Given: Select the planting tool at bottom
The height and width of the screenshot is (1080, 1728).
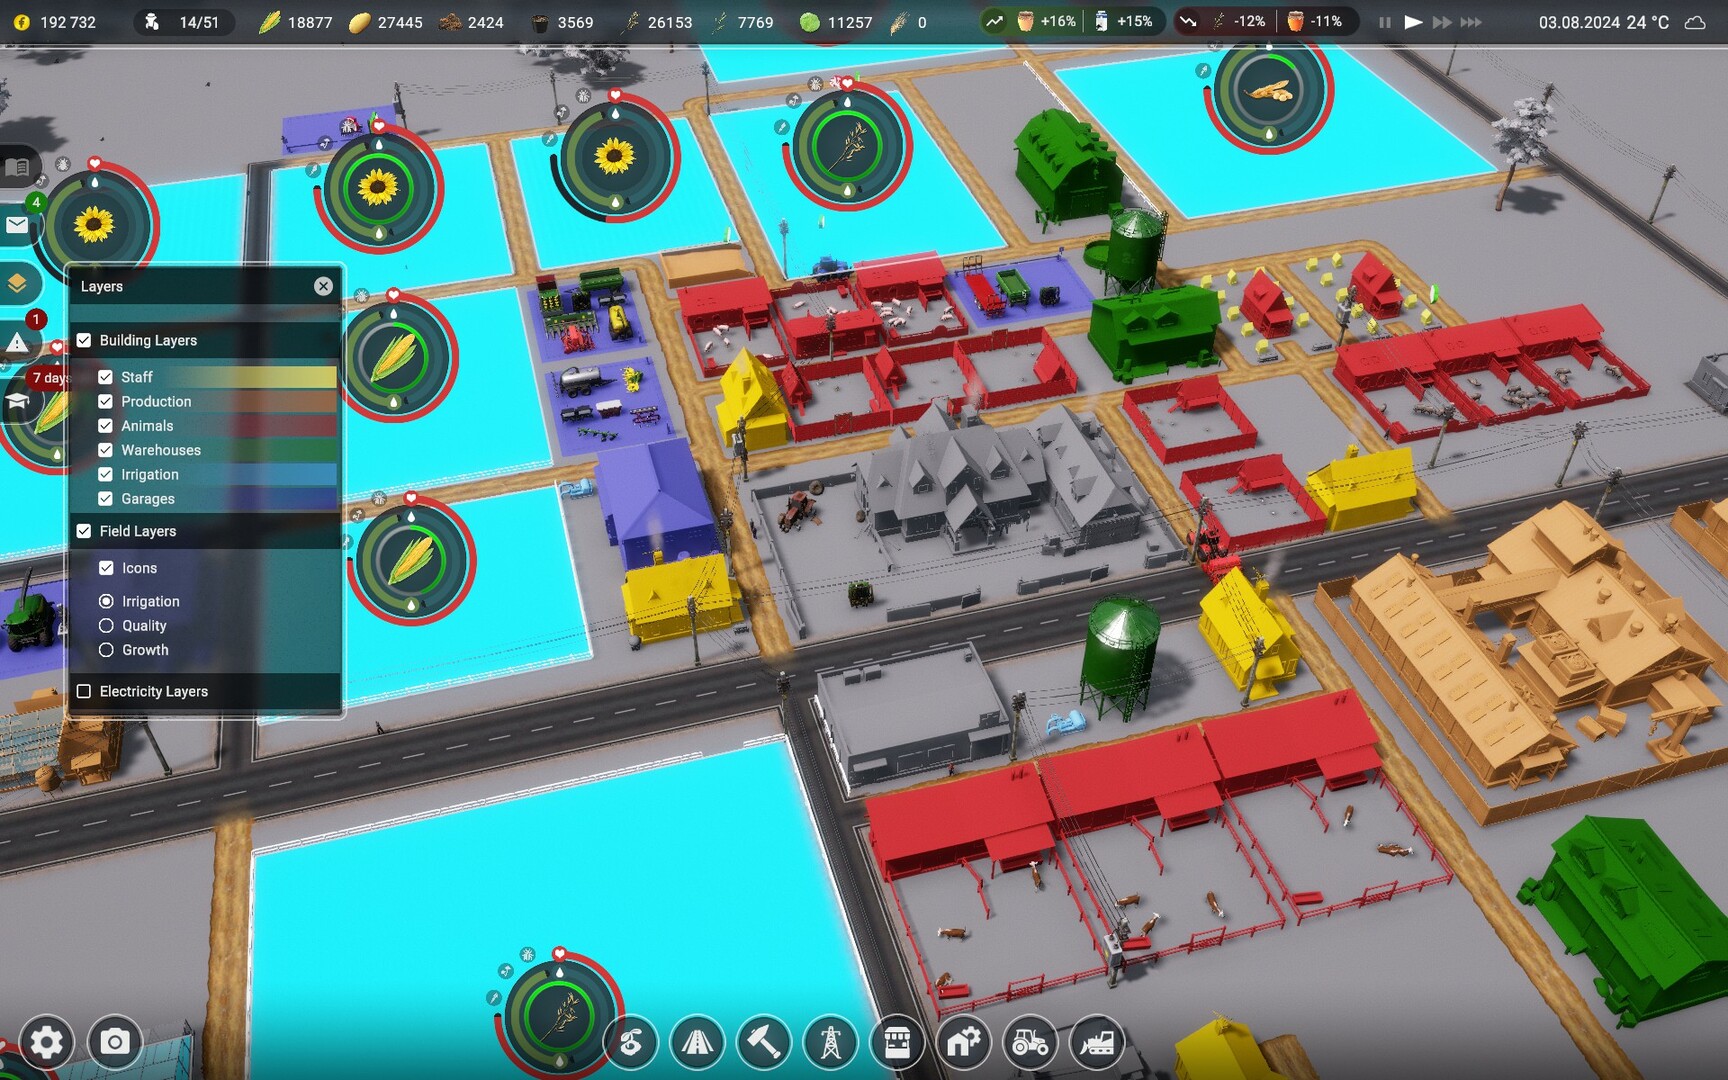Looking at the screenshot, I should pos(631,1043).
